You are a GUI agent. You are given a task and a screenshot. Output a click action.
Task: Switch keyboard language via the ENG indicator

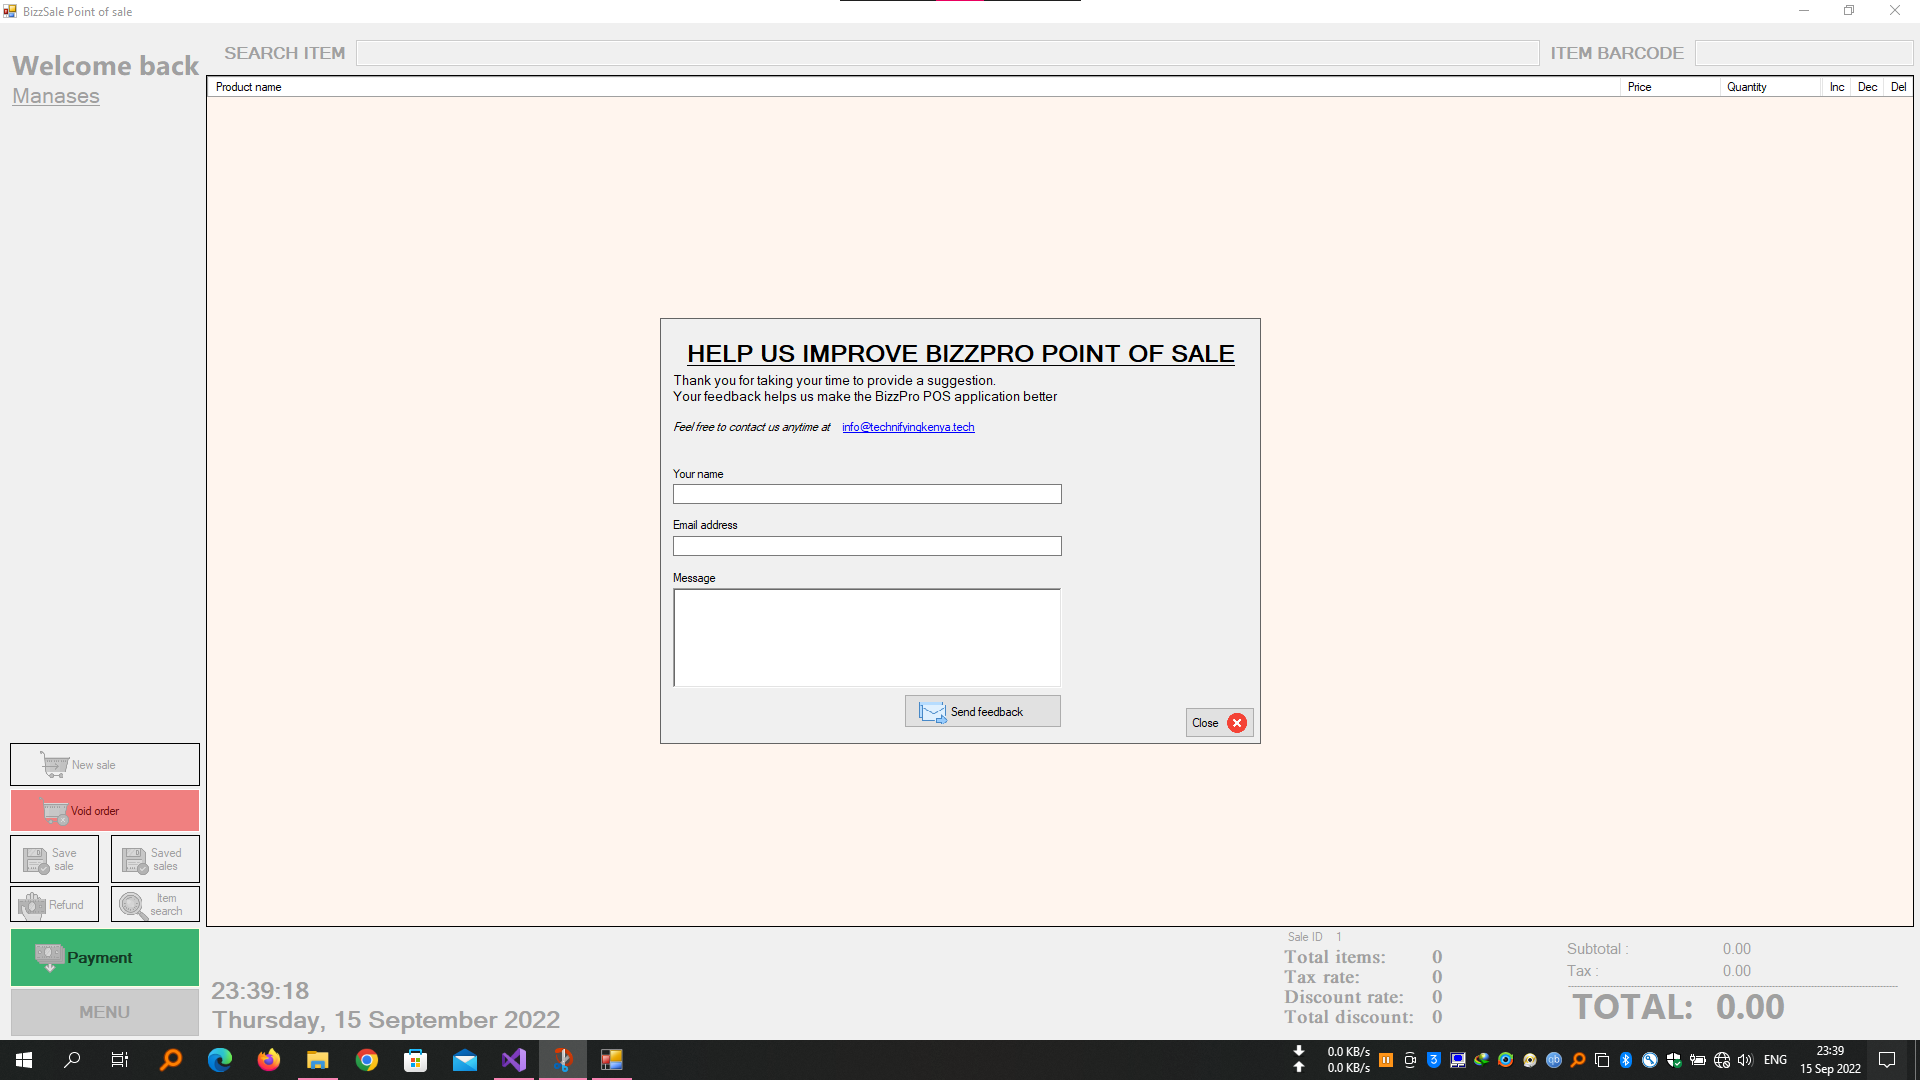(x=1775, y=1059)
